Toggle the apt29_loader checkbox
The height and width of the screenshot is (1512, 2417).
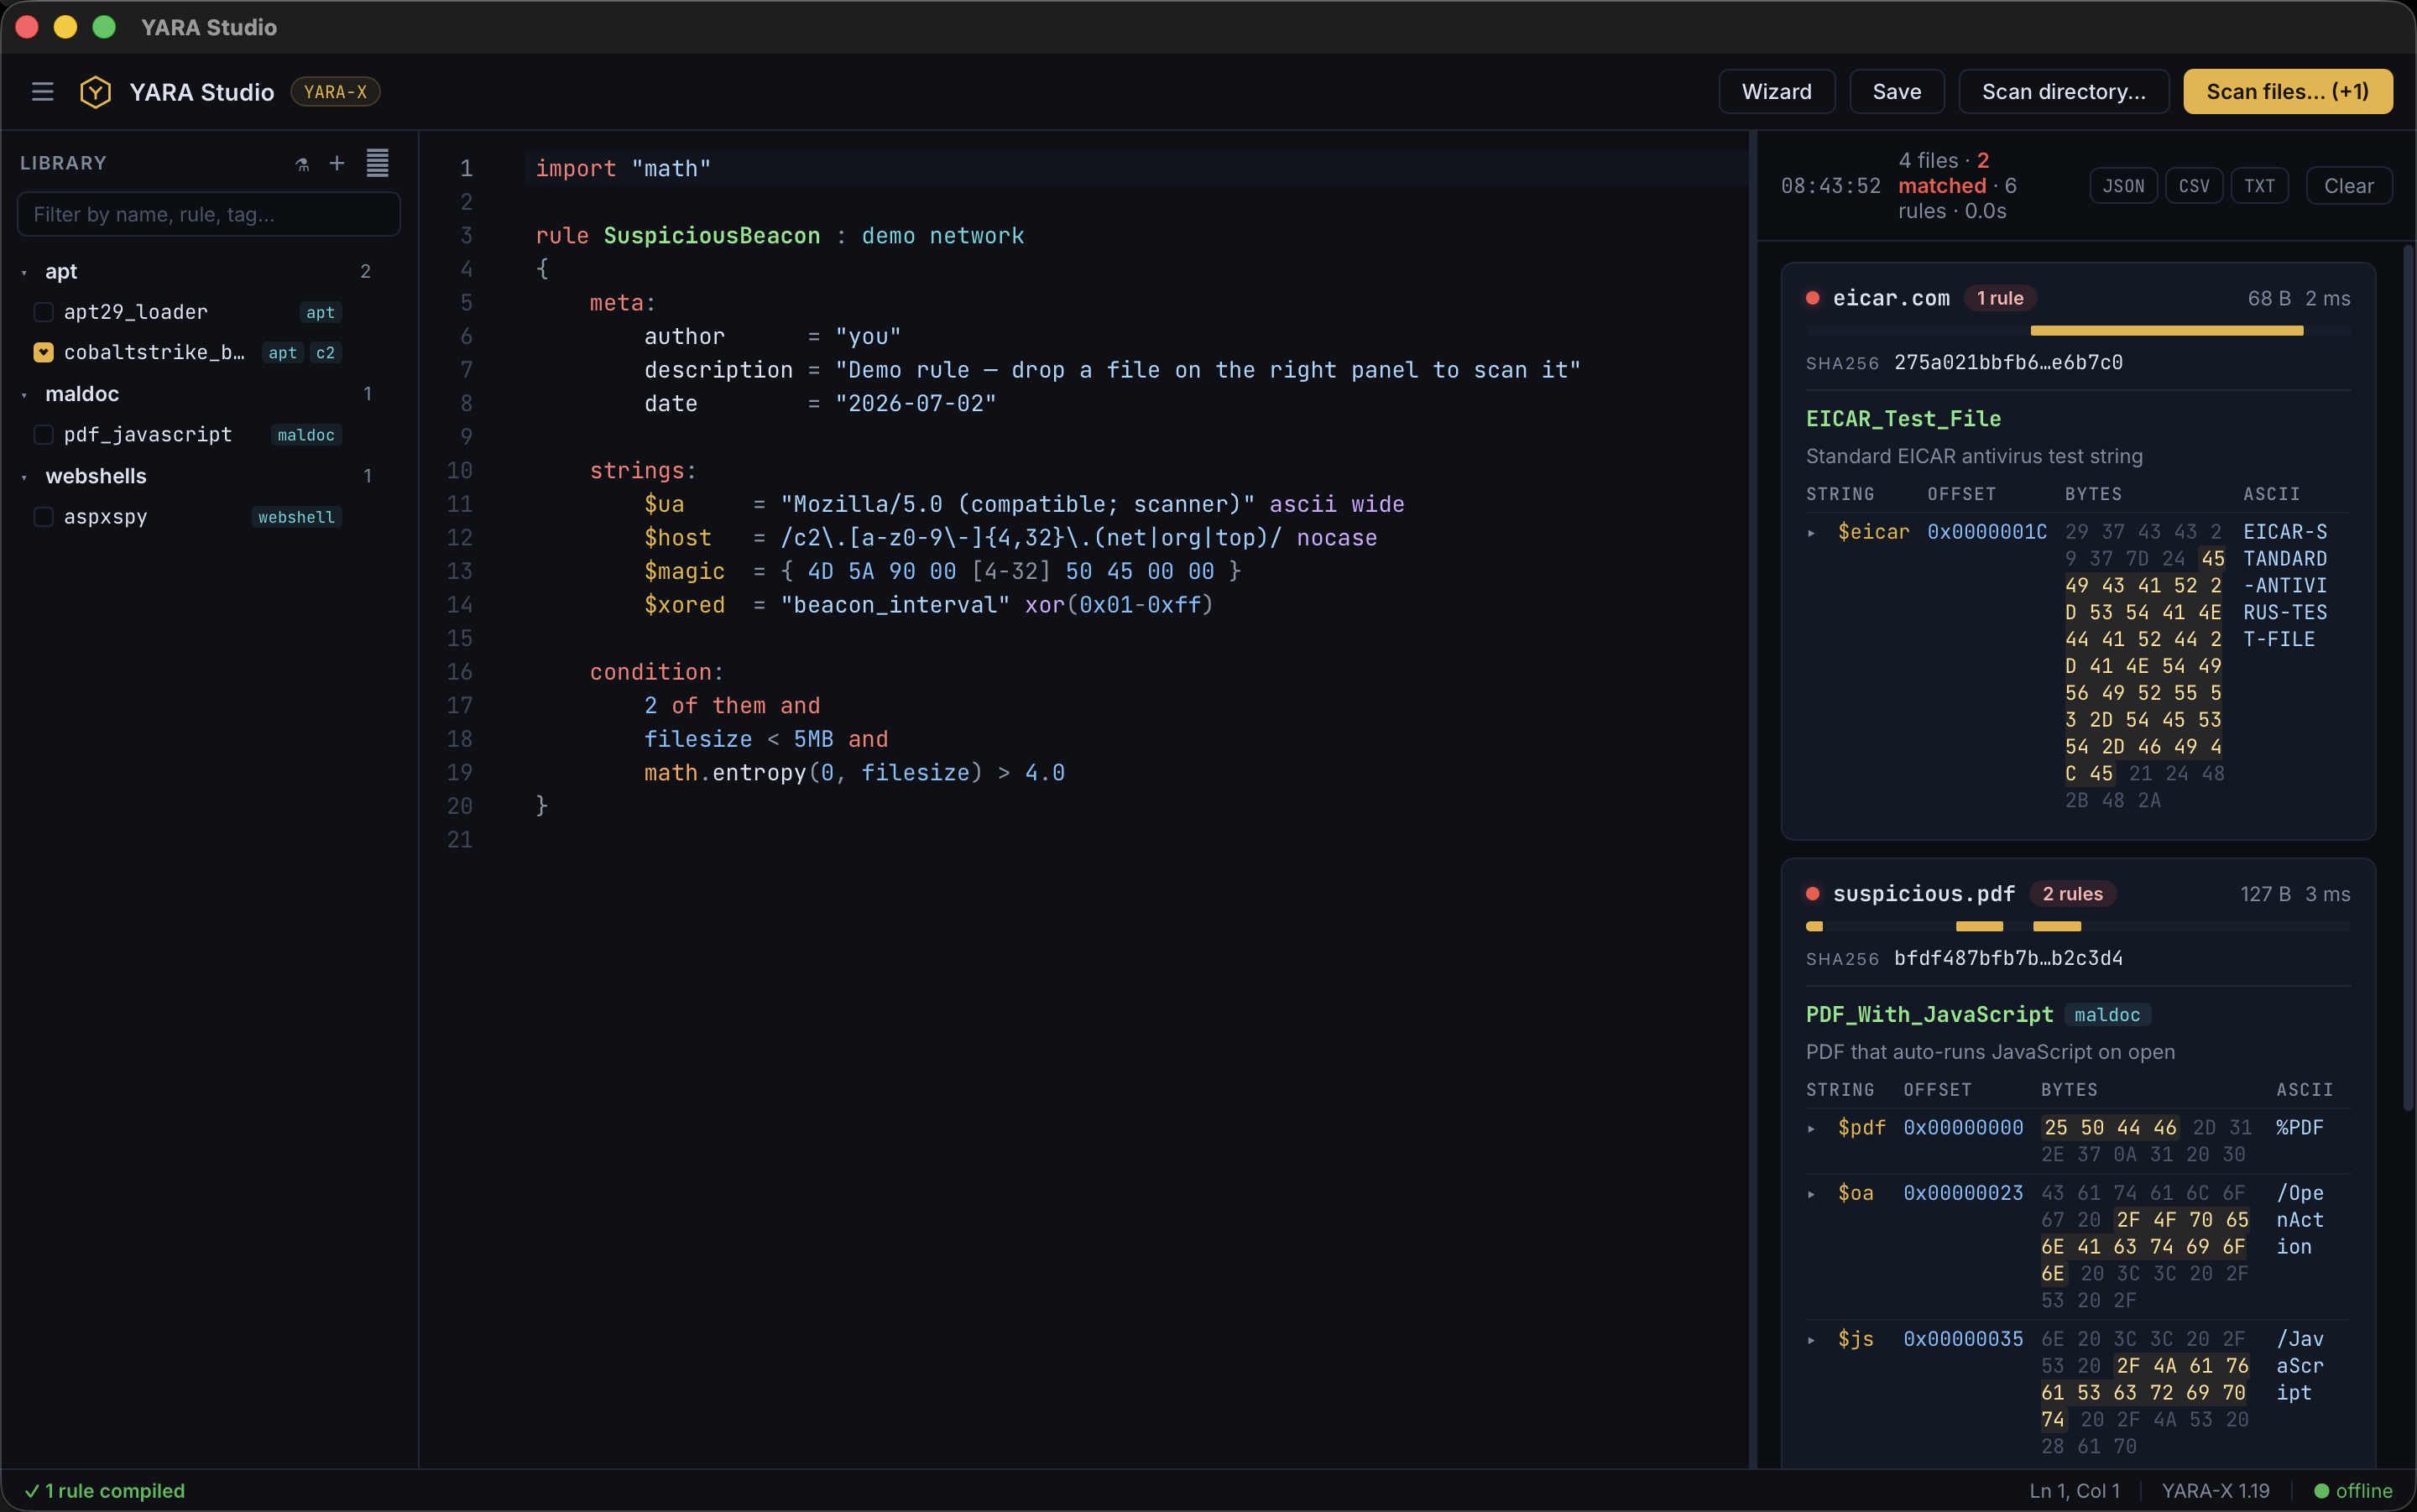tap(43, 312)
